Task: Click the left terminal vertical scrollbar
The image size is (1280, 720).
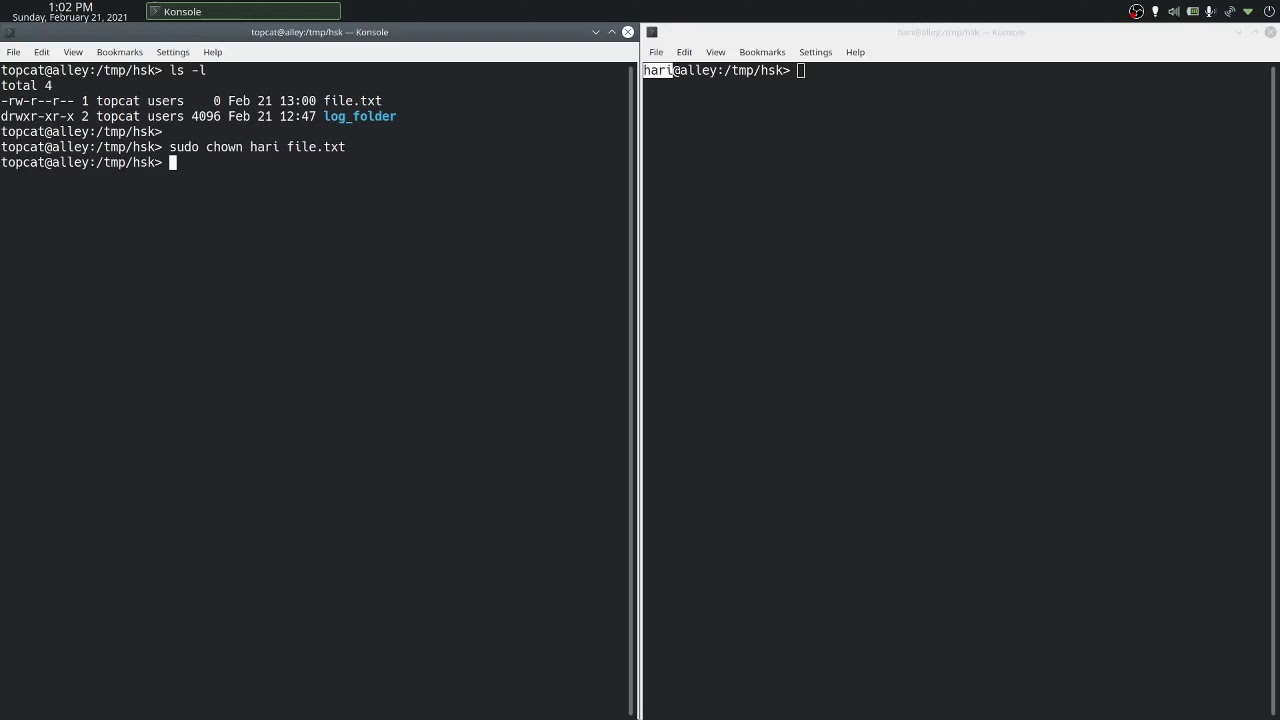Action: [632, 390]
